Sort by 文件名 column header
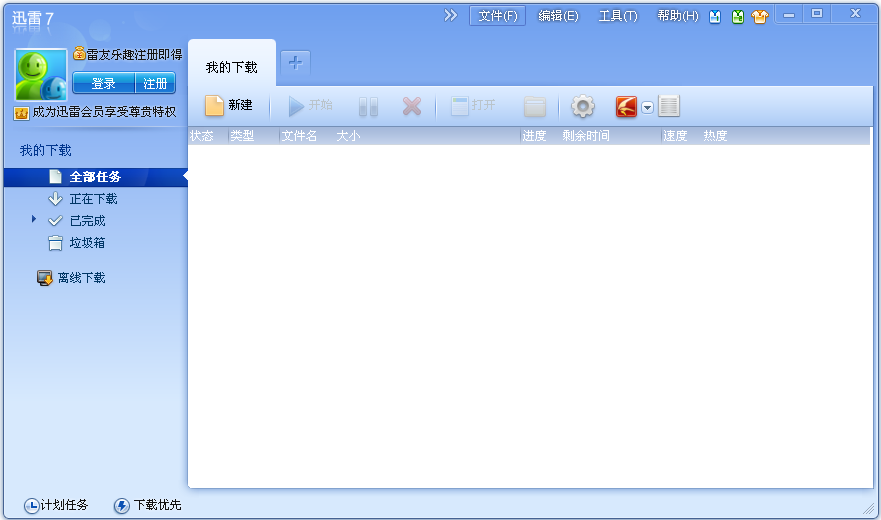 click(x=299, y=135)
